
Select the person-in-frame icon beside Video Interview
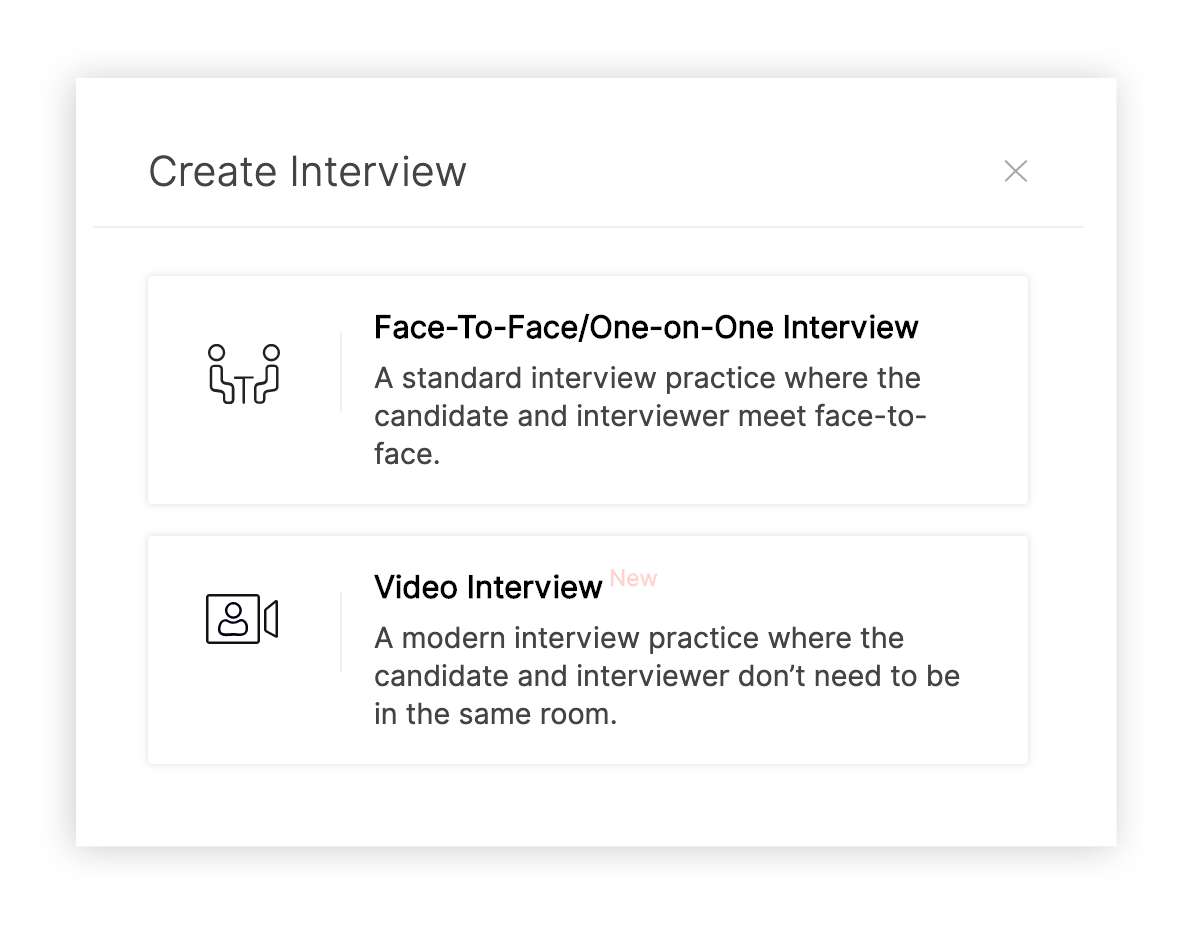pyautogui.click(x=231, y=621)
